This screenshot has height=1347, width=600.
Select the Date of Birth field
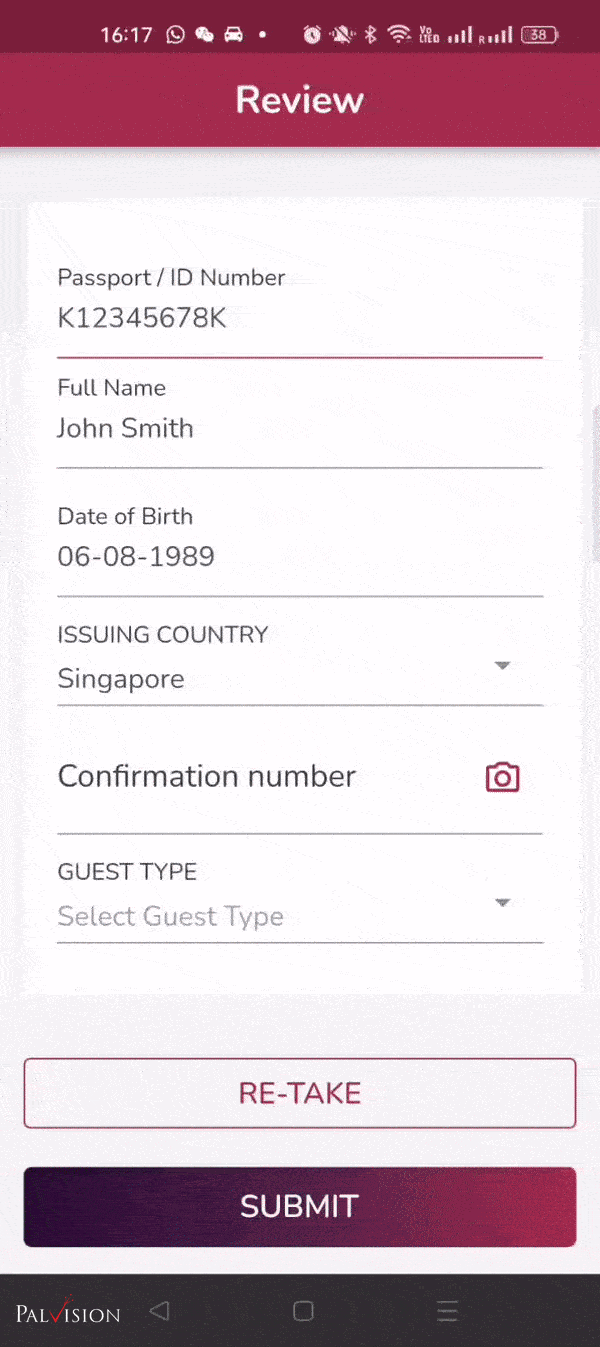299,557
